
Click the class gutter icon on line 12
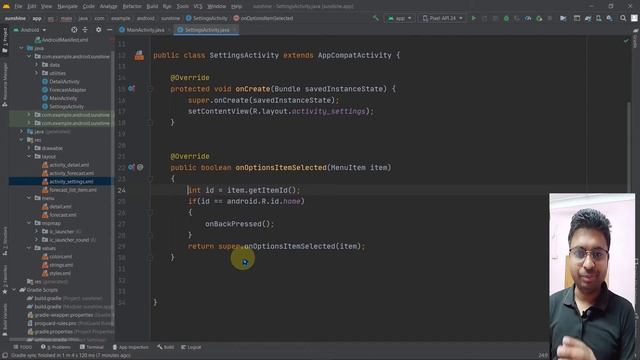139,56
